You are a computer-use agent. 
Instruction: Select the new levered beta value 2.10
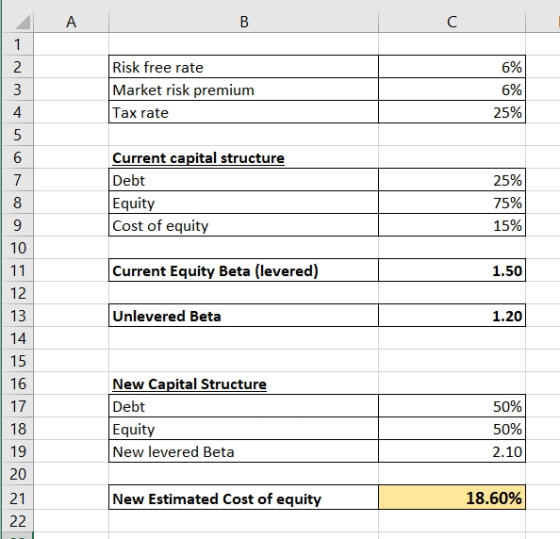pyautogui.click(x=452, y=451)
